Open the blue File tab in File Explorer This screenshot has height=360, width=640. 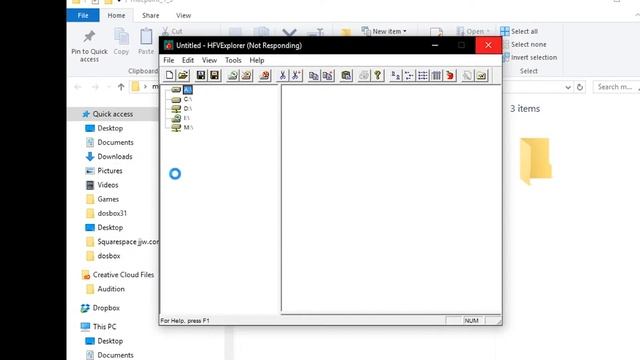[83, 16]
